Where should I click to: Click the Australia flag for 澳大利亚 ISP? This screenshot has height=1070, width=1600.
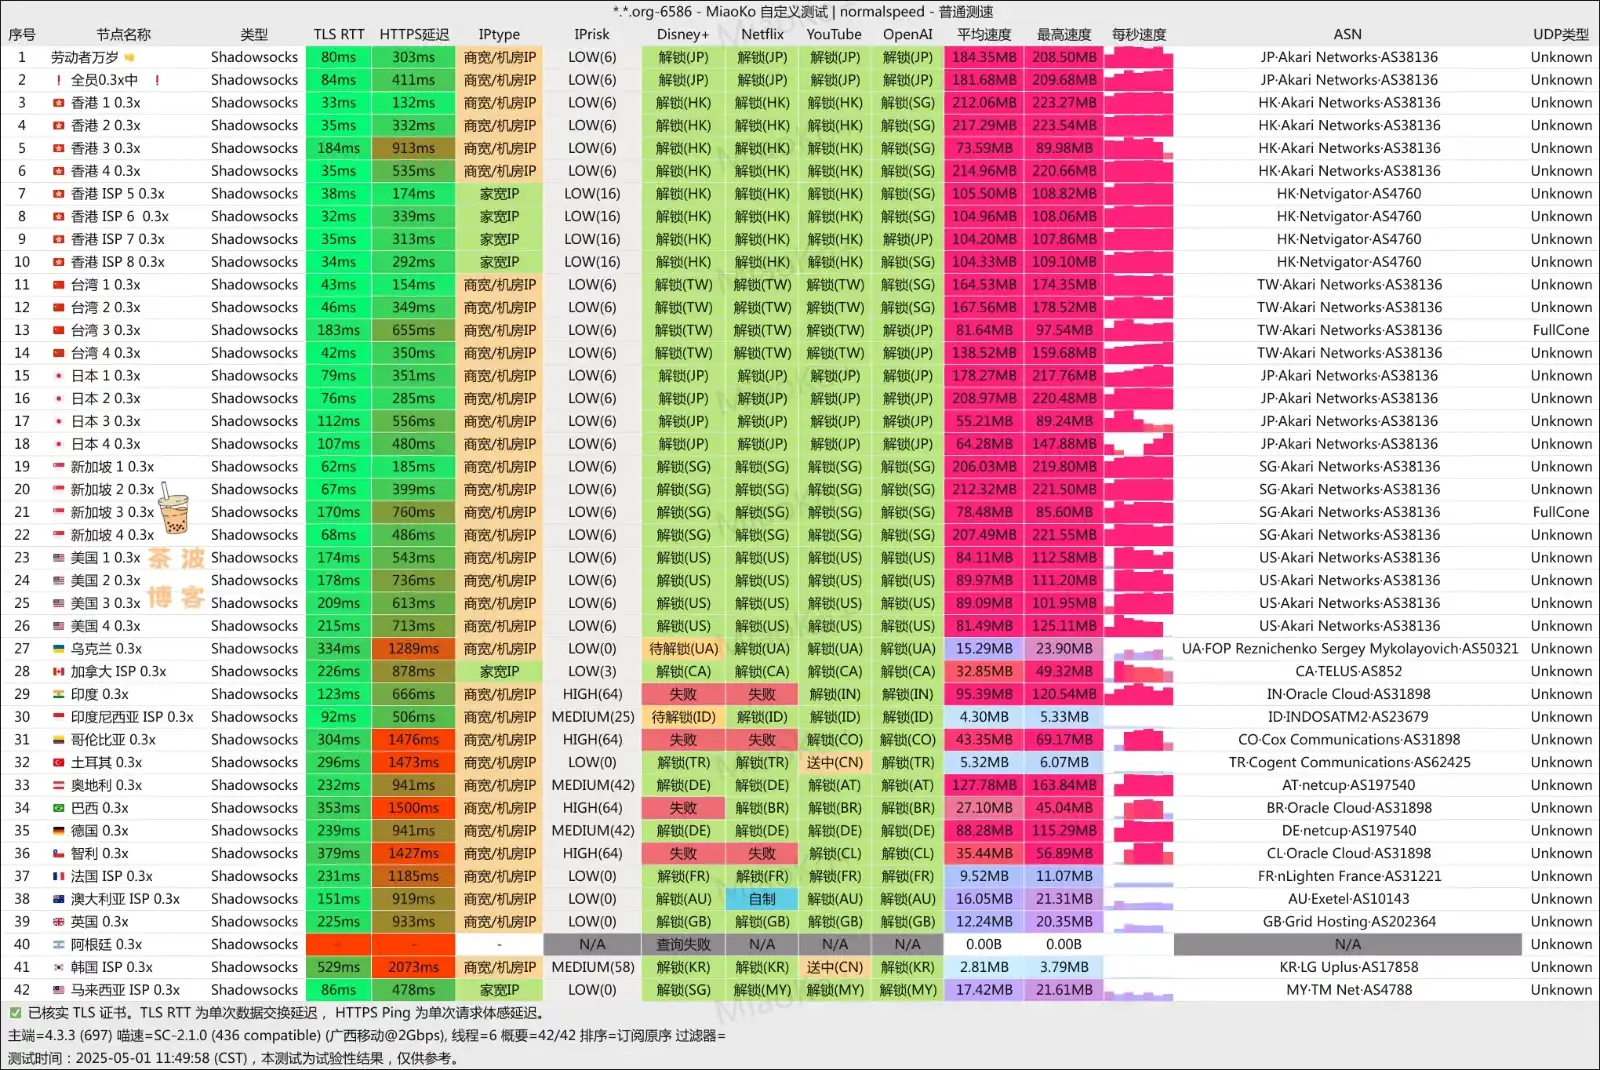tap(59, 899)
